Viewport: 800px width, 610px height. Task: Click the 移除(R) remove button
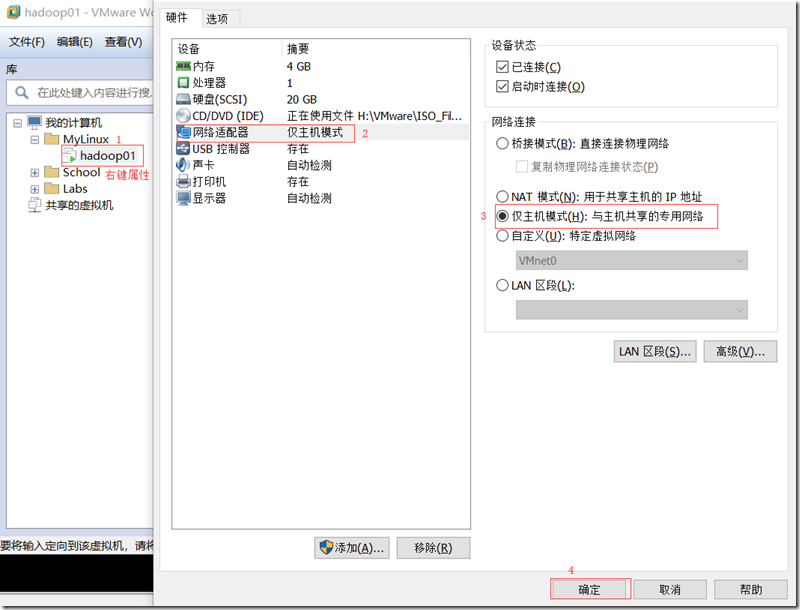pyautogui.click(x=433, y=548)
